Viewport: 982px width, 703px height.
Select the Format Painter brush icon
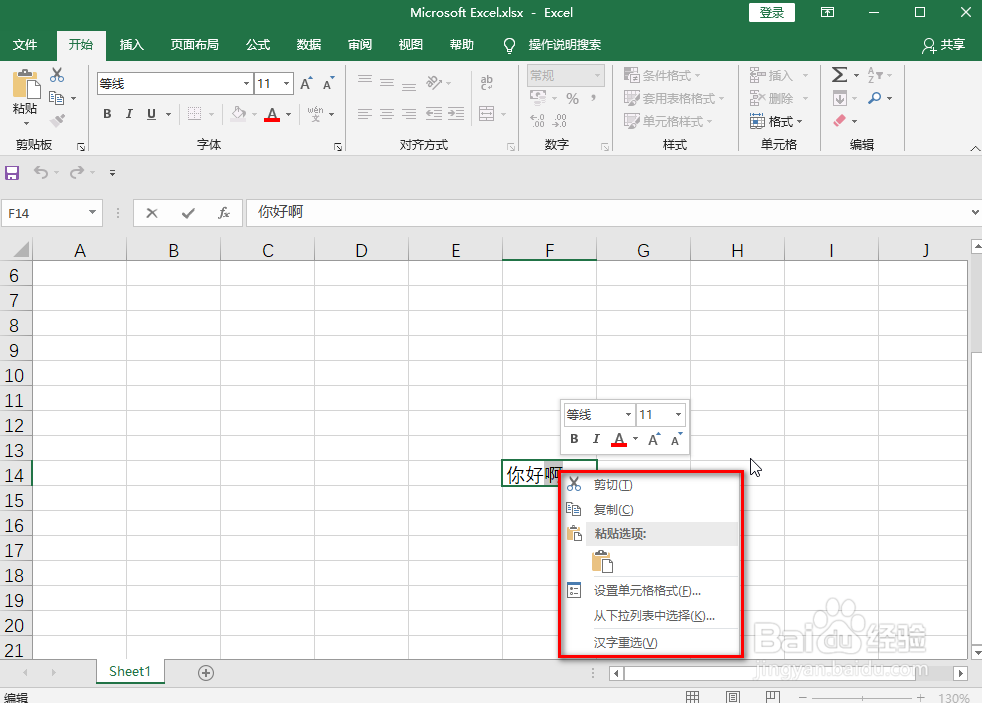(x=58, y=120)
